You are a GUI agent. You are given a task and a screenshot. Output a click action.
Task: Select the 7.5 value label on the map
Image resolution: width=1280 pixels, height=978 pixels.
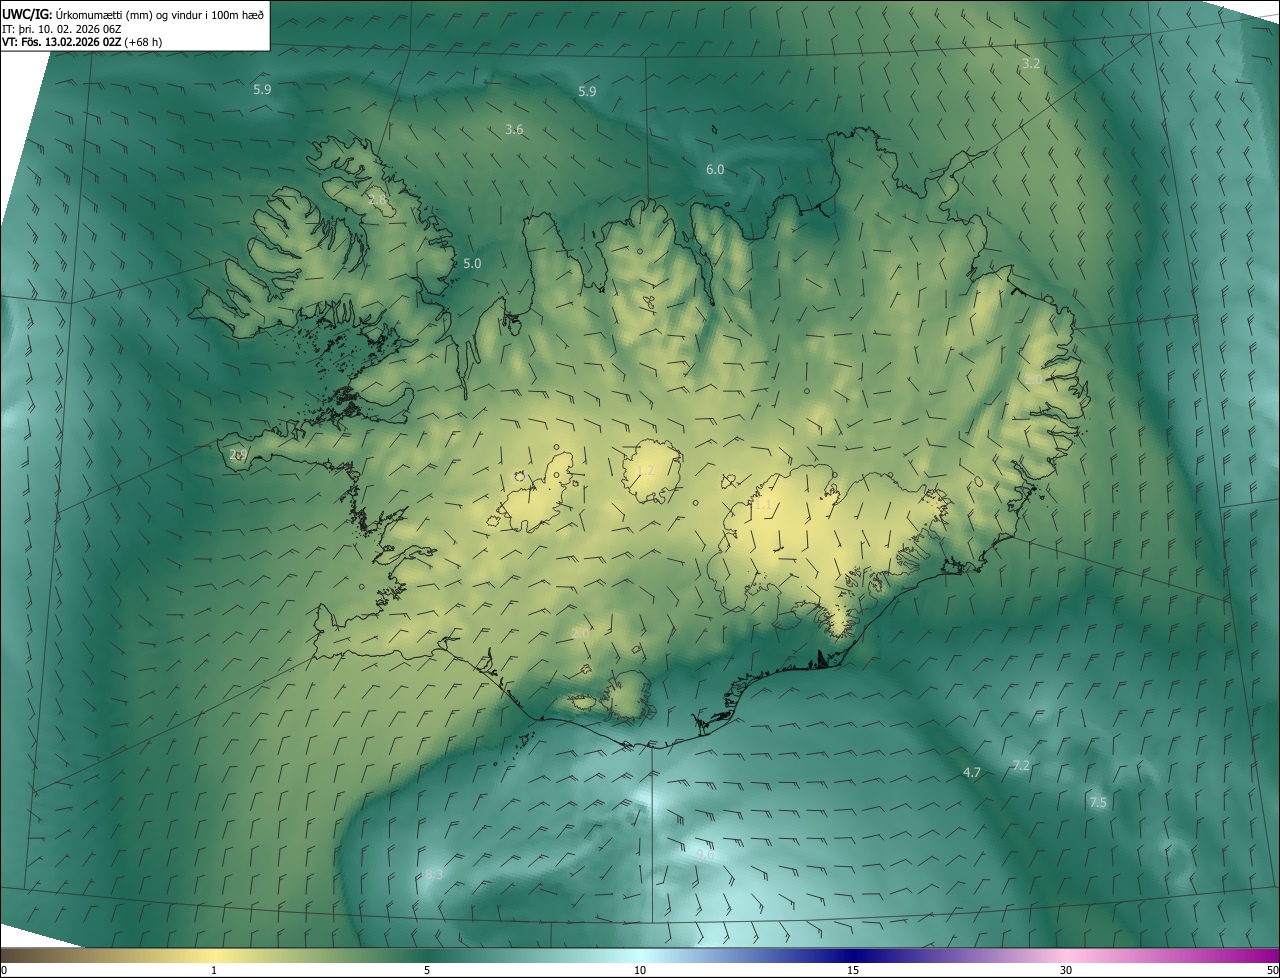click(1098, 802)
